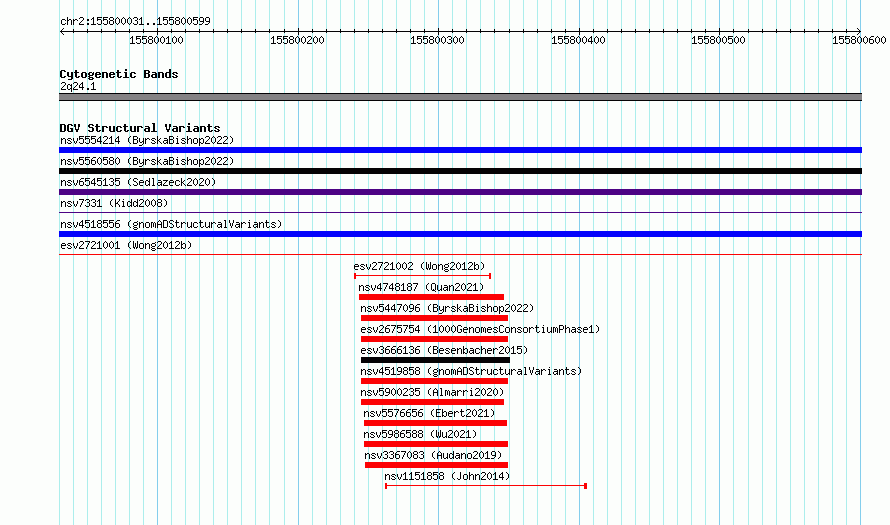The width and height of the screenshot is (890, 525).
Task: Select nsv4519858 (gnomADStructuralVariants) label
Action: (471, 371)
